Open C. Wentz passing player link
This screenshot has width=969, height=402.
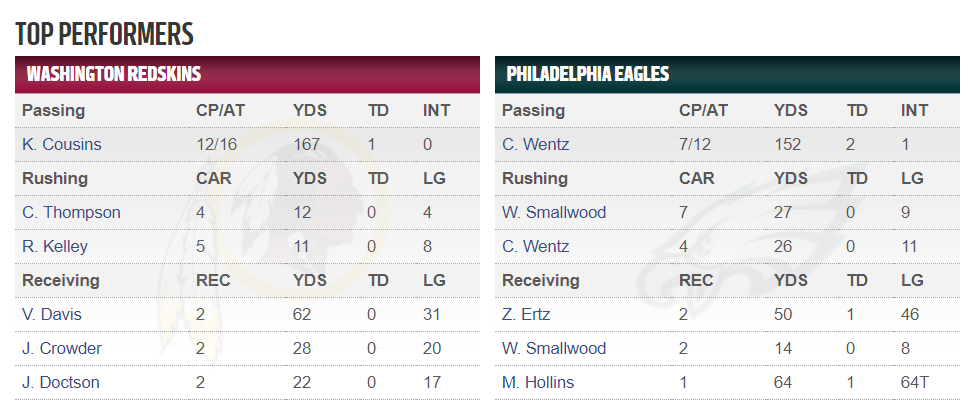click(536, 145)
